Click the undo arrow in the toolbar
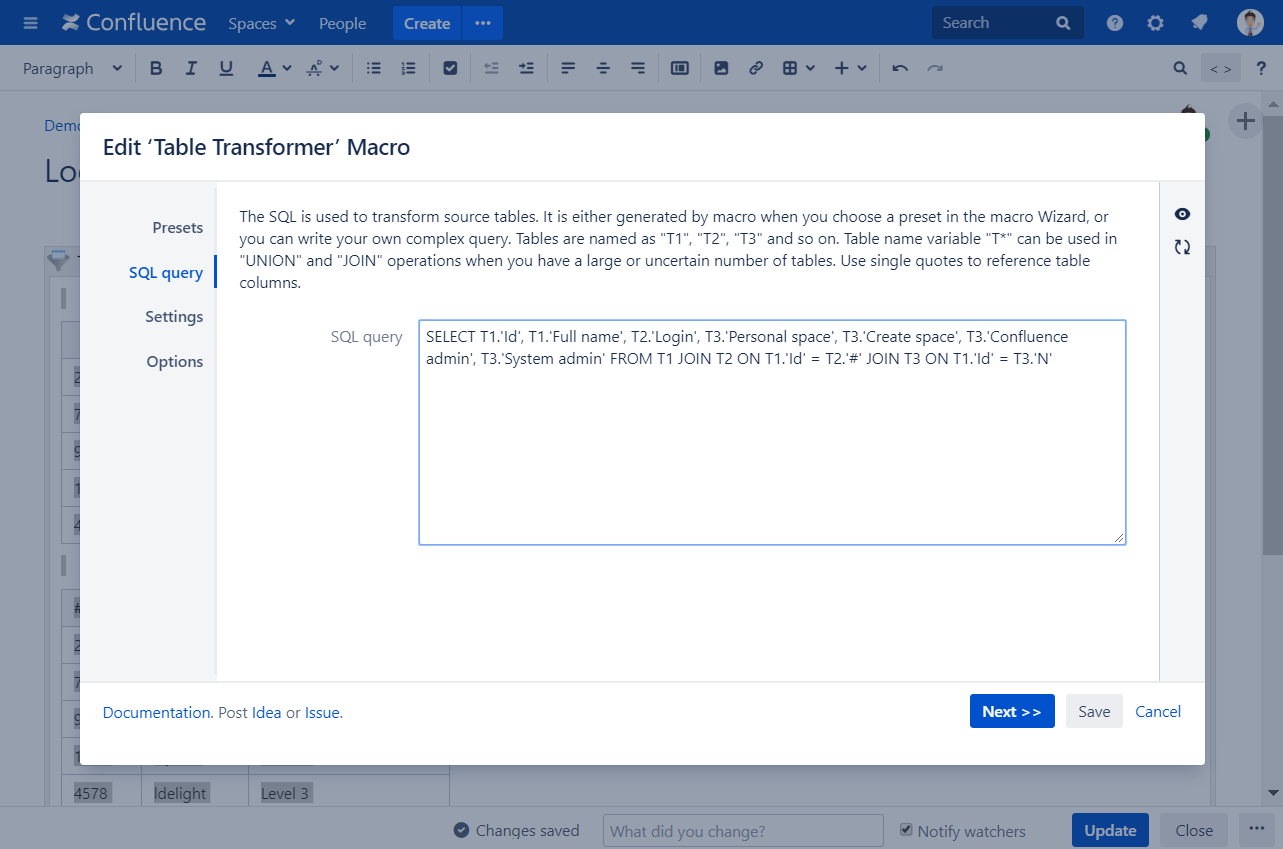 point(900,68)
